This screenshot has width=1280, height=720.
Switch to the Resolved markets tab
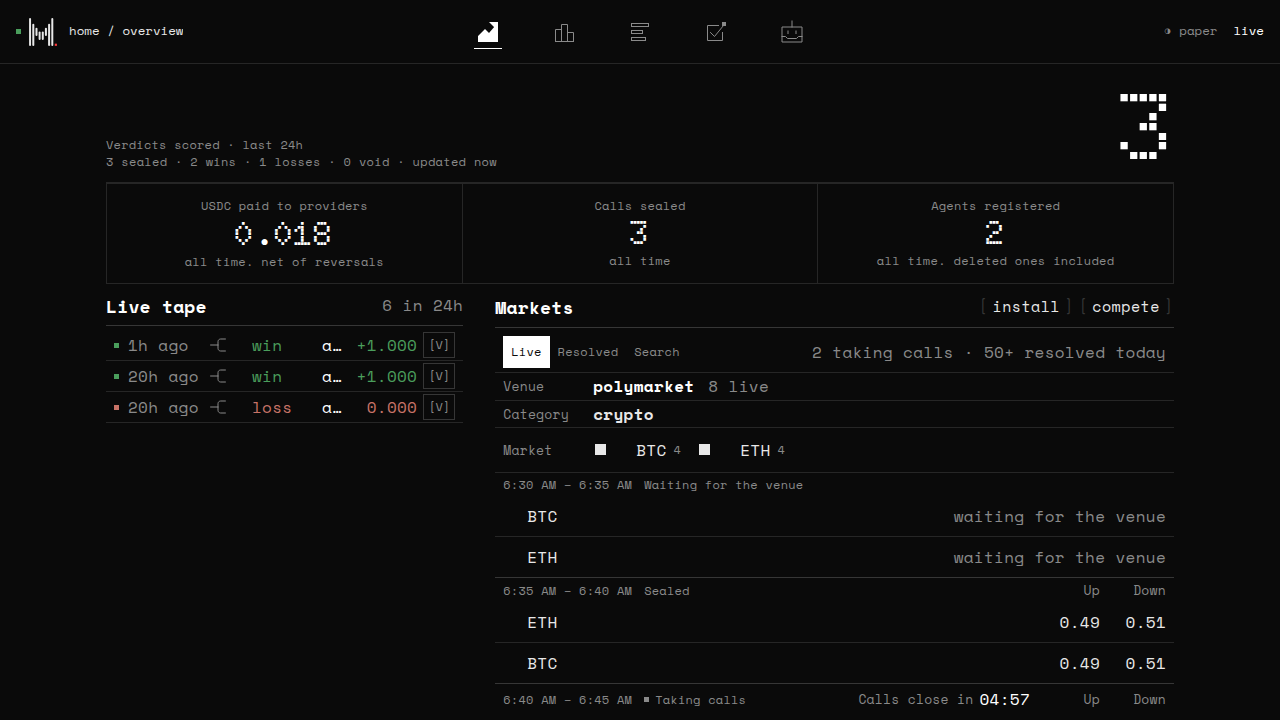(588, 352)
